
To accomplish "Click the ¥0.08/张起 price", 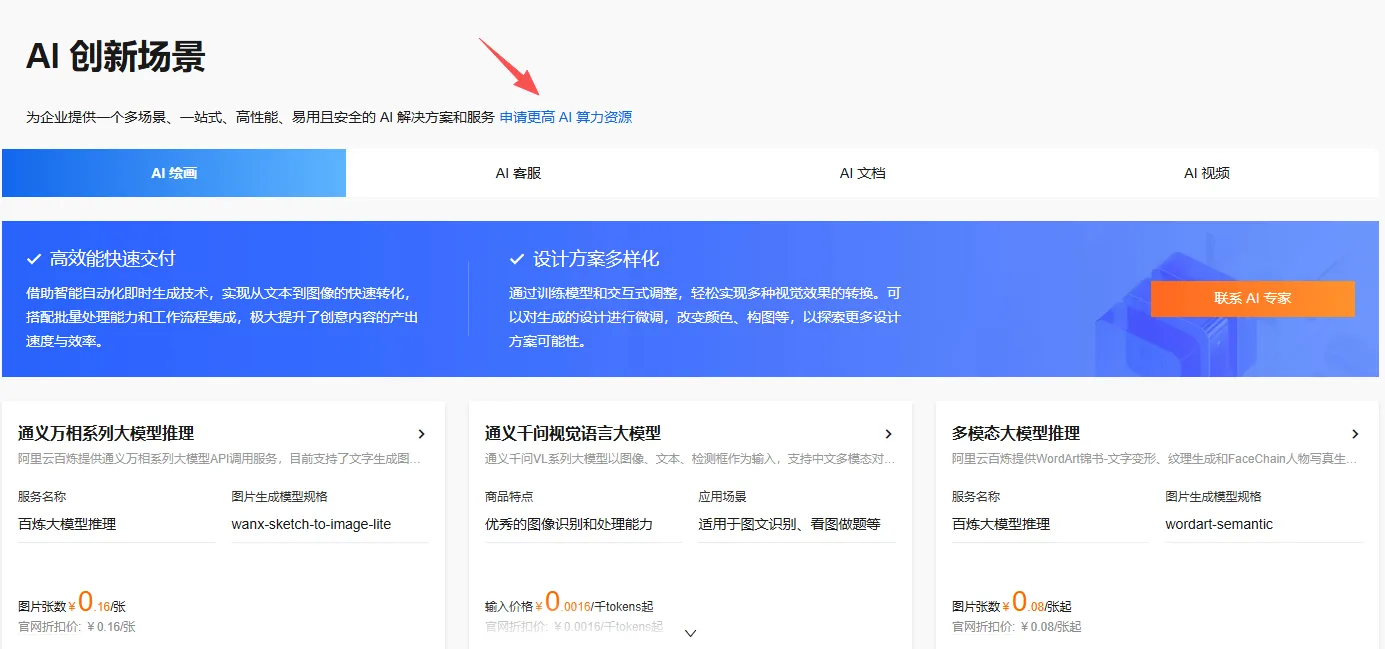I will [x=1037, y=603].
